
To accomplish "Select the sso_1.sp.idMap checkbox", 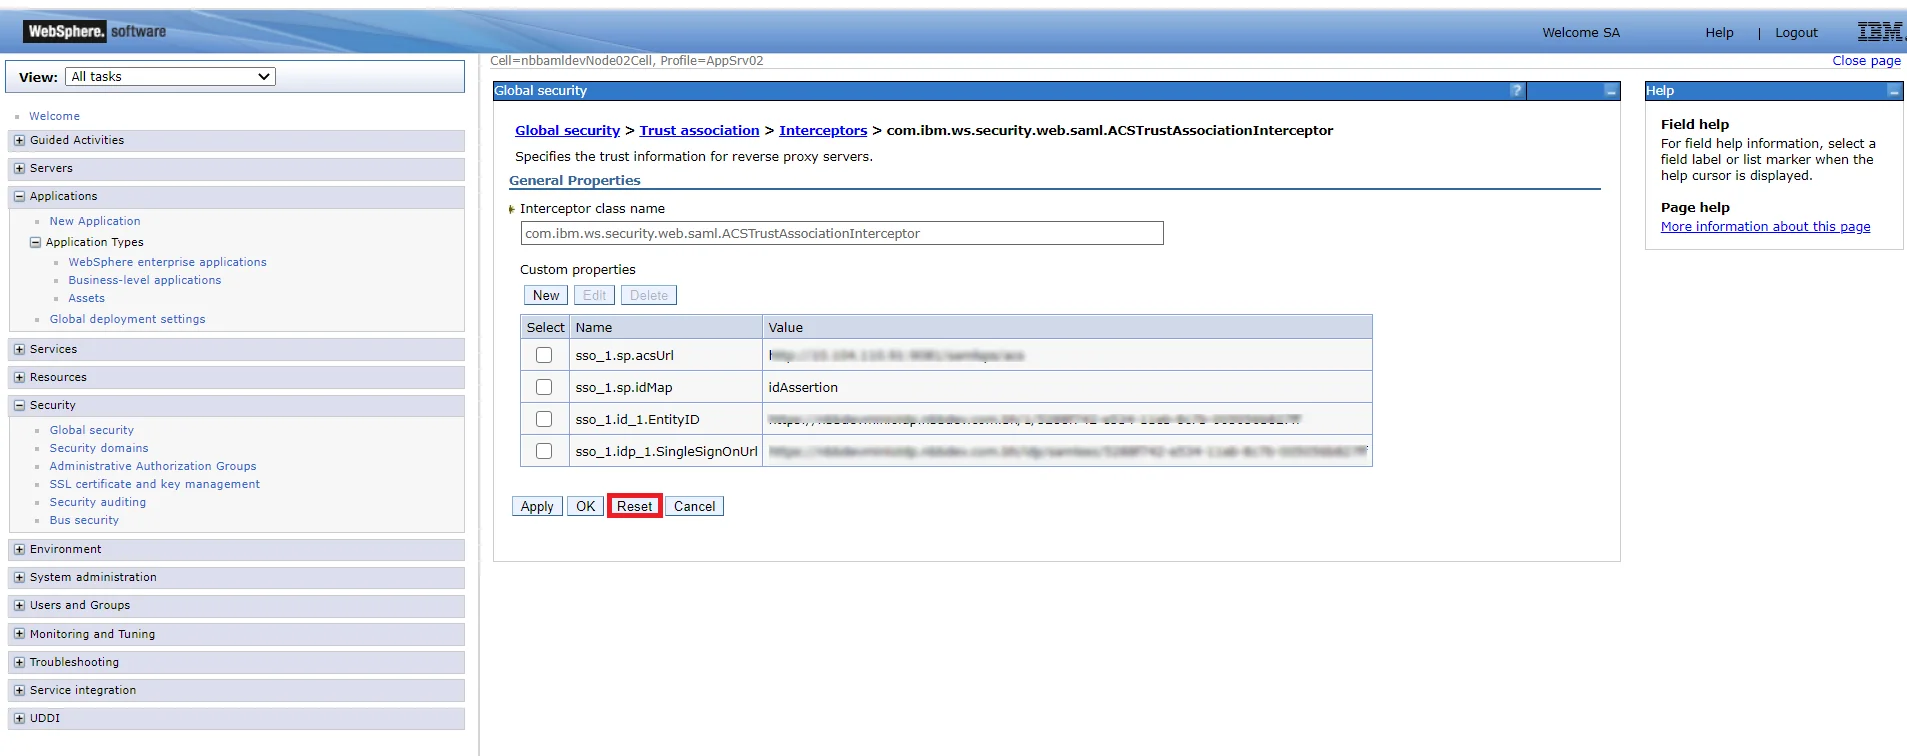I will coord(544,387).
